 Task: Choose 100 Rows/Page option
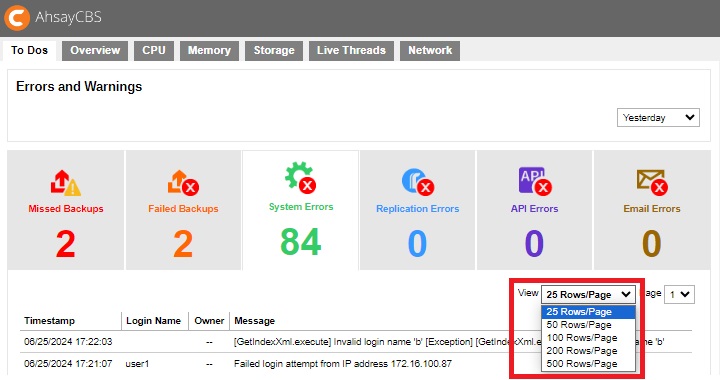tap(588, 338)
